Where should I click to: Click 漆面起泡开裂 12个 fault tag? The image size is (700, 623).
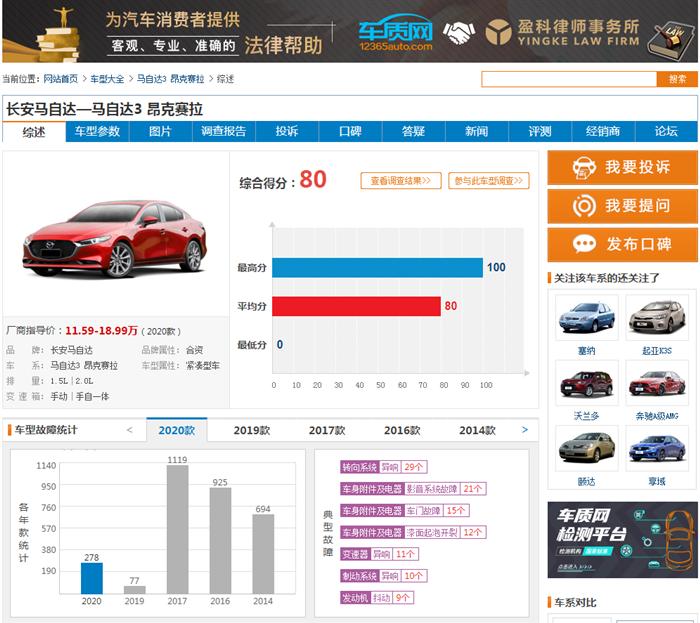413,532
